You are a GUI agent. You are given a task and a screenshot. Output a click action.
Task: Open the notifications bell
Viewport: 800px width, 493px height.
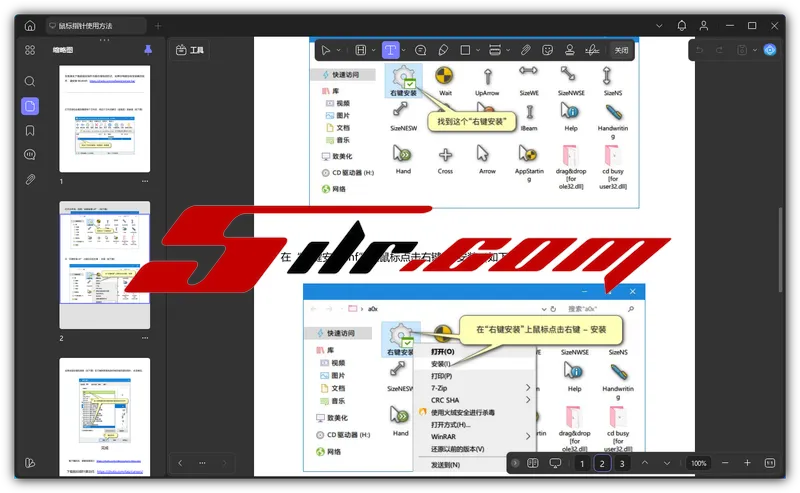(x=682, y=26)
